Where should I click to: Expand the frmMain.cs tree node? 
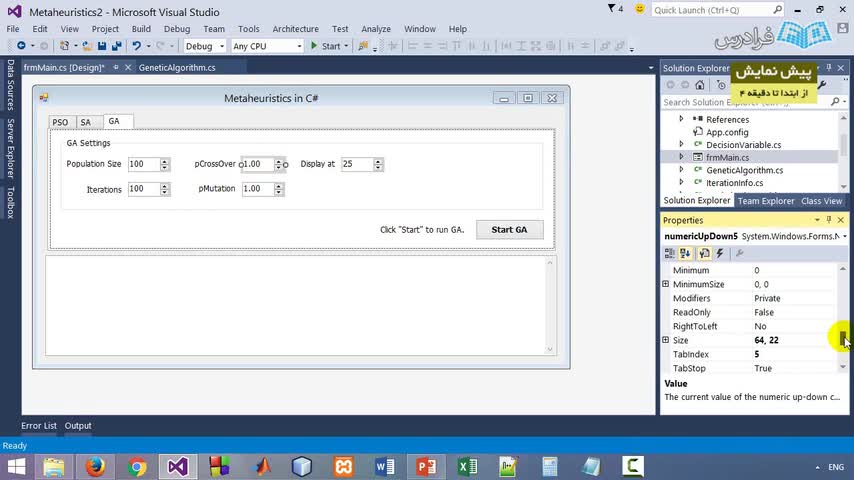[681, 157]
